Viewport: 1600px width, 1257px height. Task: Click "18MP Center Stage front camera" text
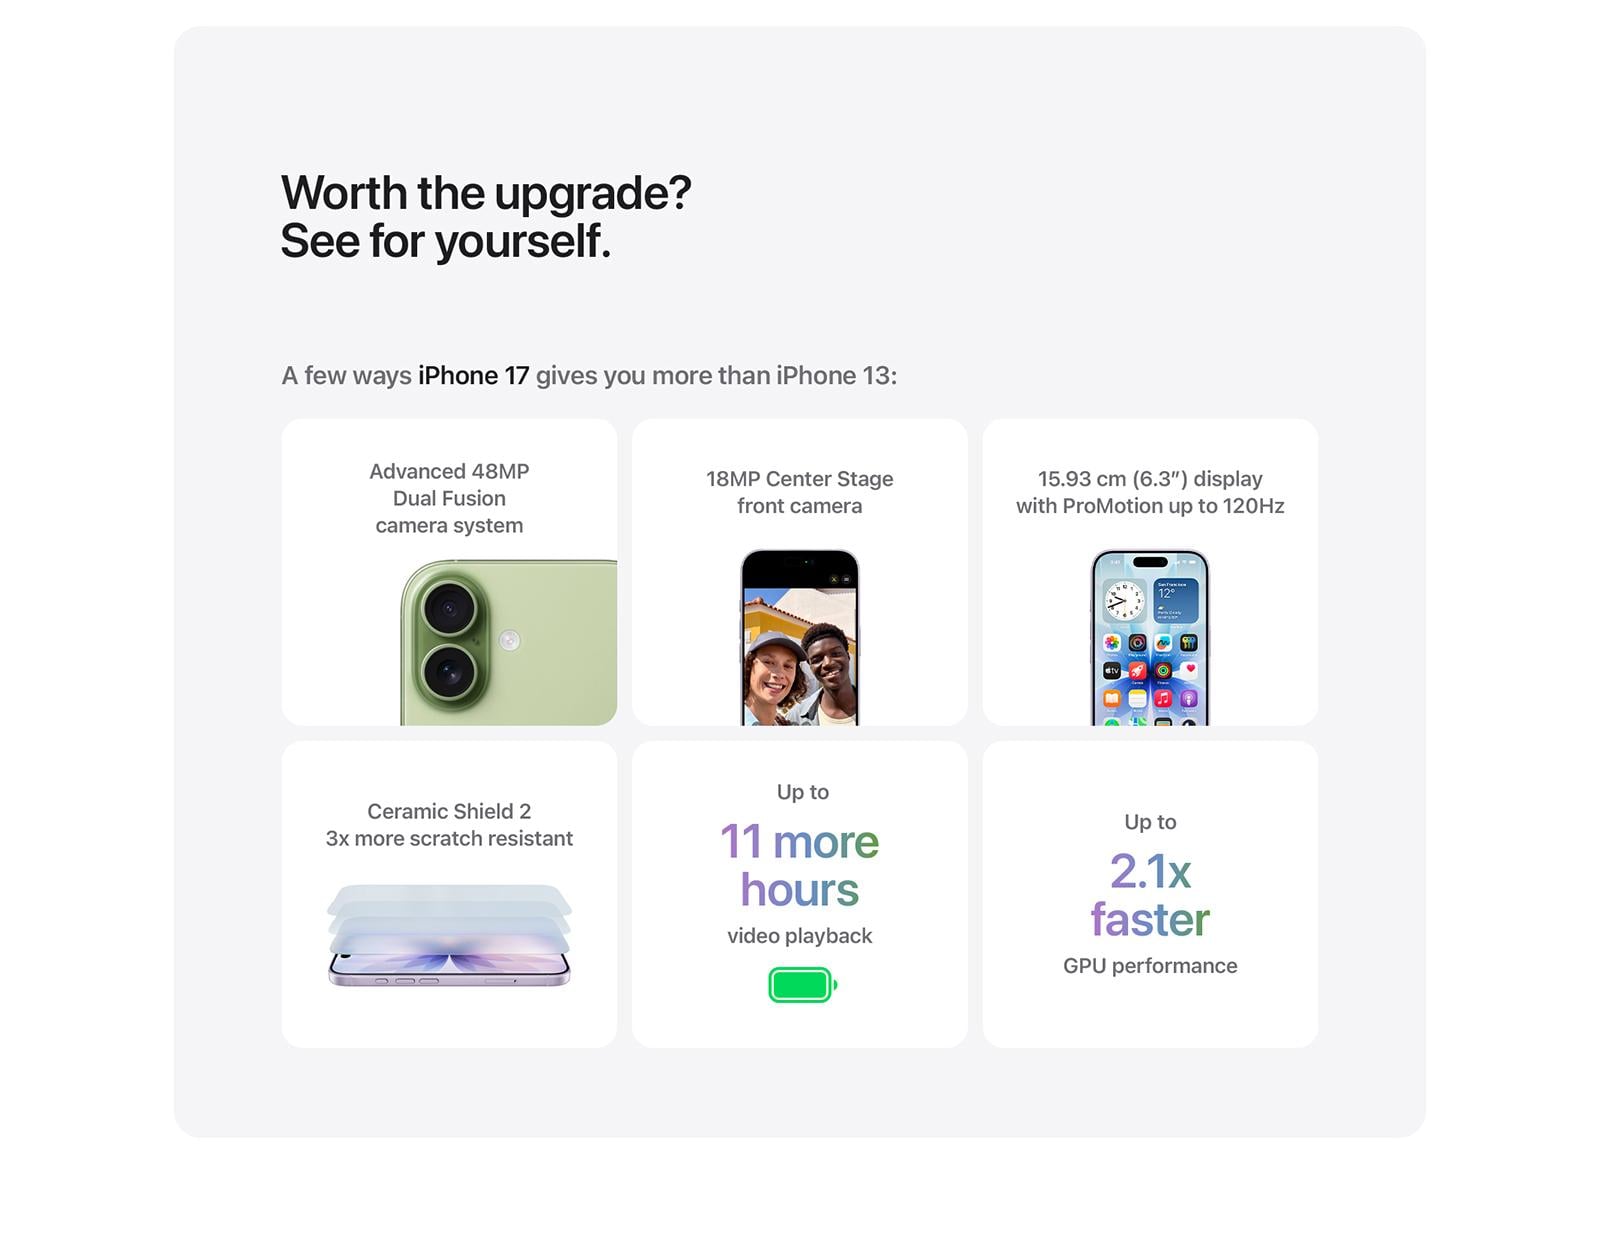[x=800, y=492]
